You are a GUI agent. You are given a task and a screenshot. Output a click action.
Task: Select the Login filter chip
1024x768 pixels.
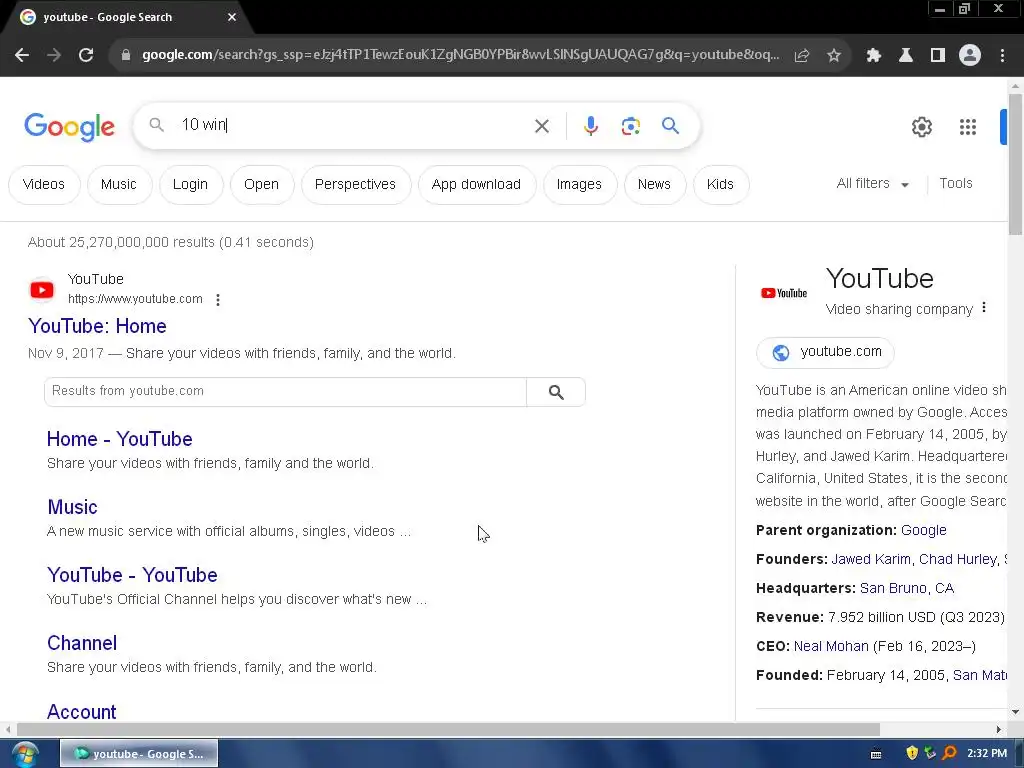(x=190, y=185)
